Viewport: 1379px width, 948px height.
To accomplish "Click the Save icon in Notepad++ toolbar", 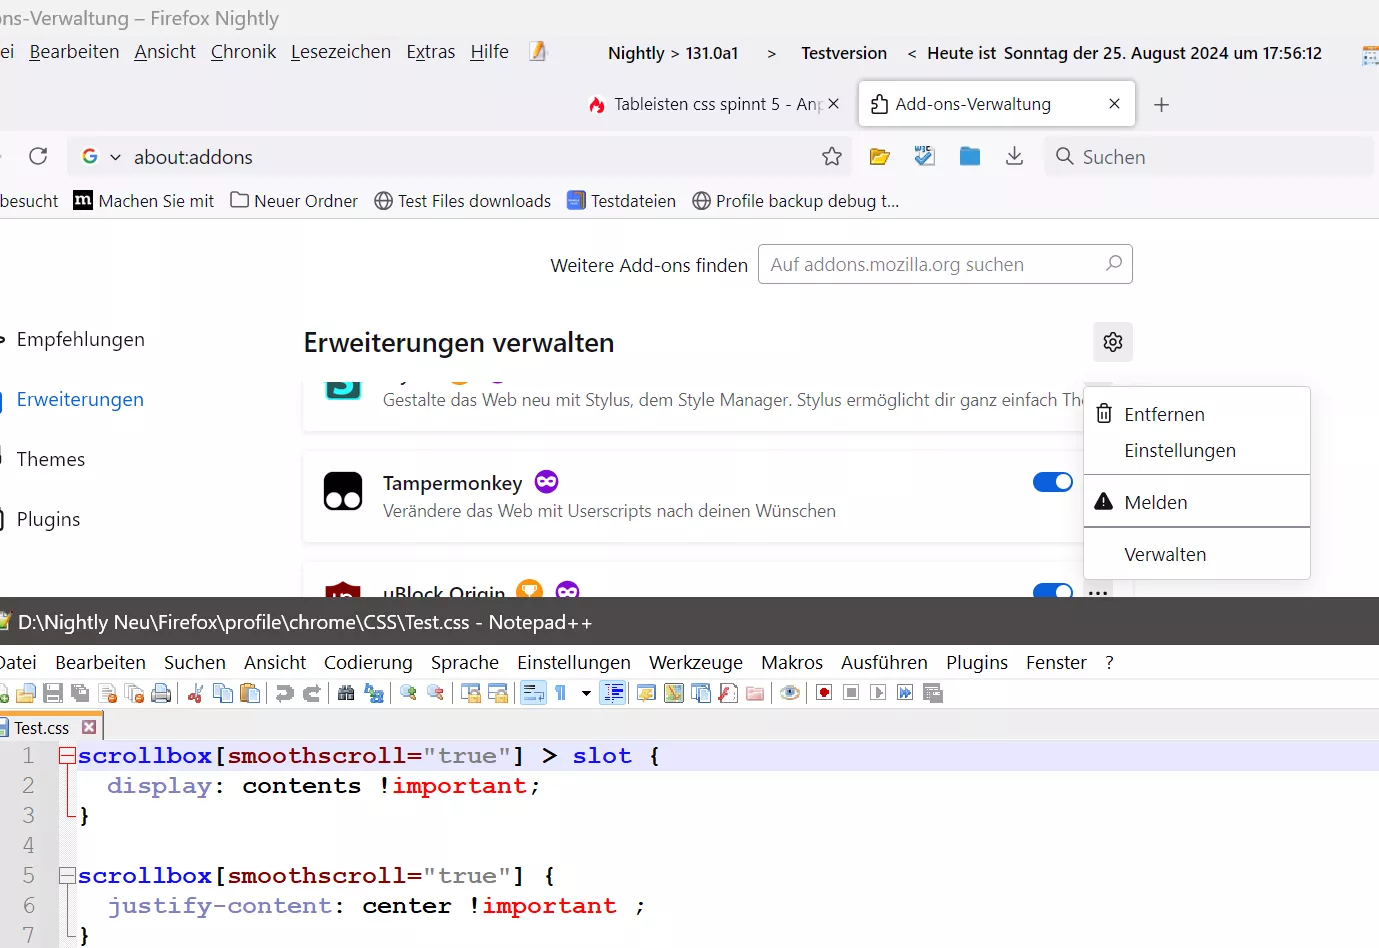I will coord(53,693).
